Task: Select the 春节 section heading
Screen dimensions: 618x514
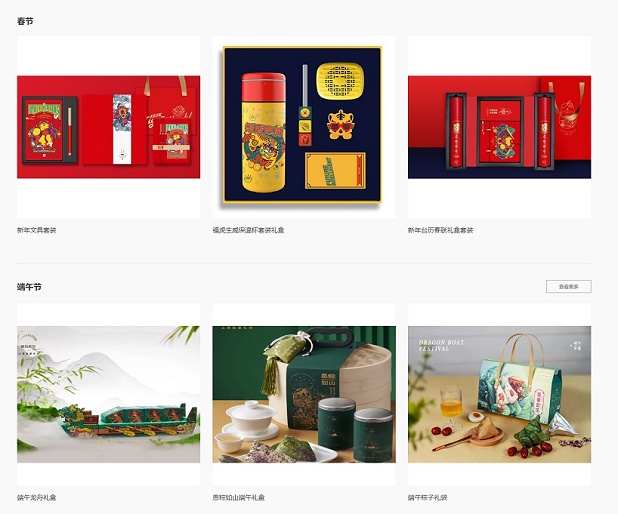Action: (x=25, y=21)
